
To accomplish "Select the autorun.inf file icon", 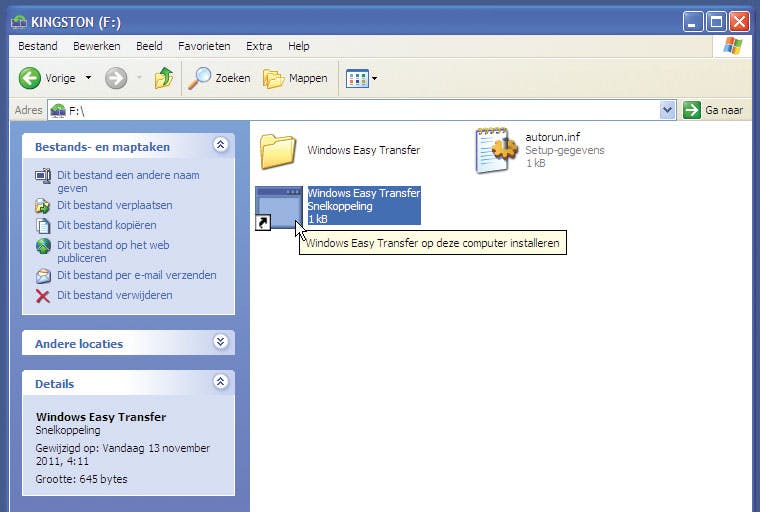I will click(x=495, y=150).
